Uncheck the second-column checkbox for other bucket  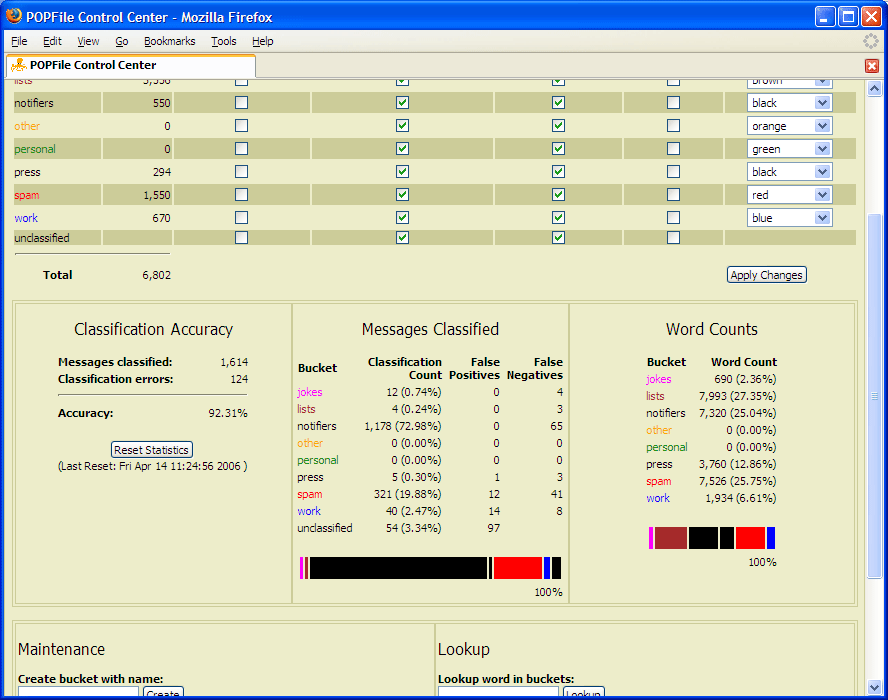click(x=402, y=126)
